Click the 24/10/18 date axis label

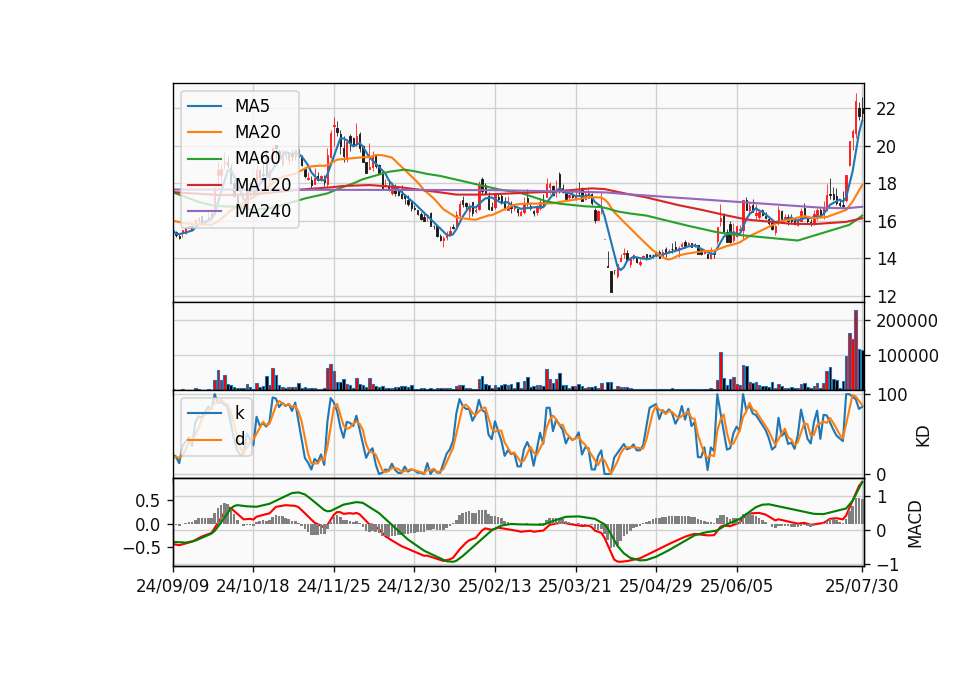tap(253, 586)
